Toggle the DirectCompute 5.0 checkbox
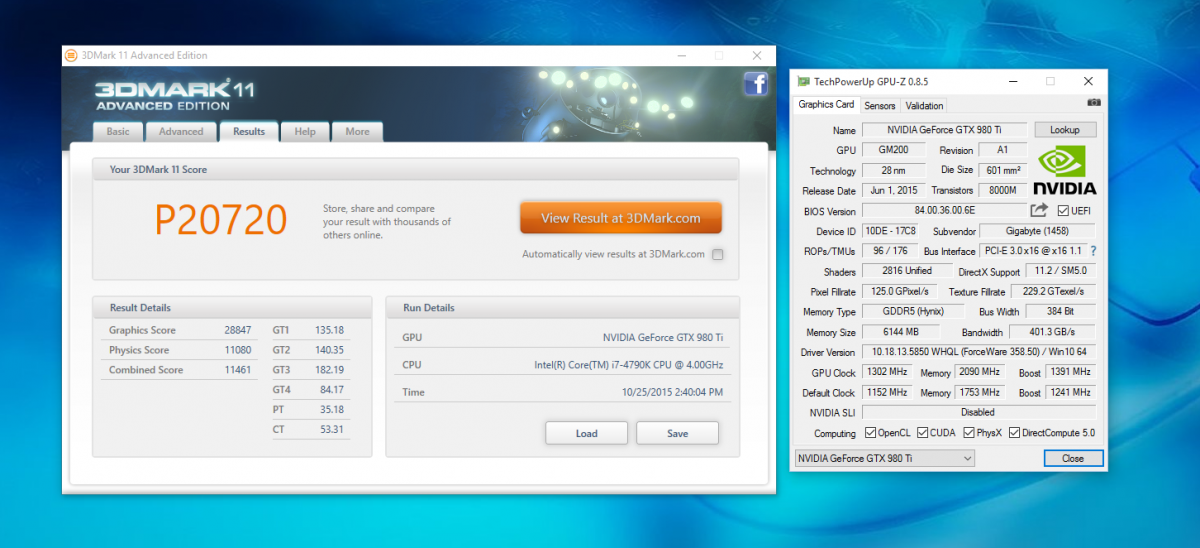This screenshot has height=548, width=1200. coord(1015,433)
